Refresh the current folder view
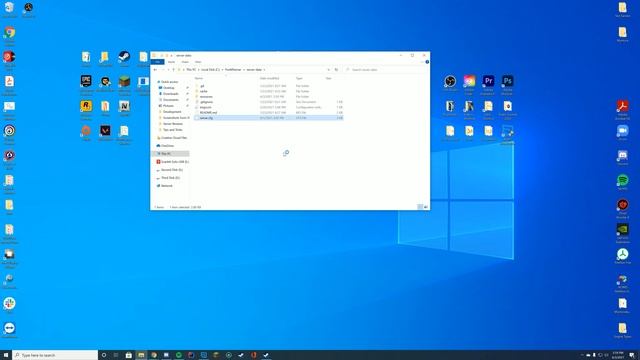The width and height of the screenshot is (640, 360). tap(336, 70)
